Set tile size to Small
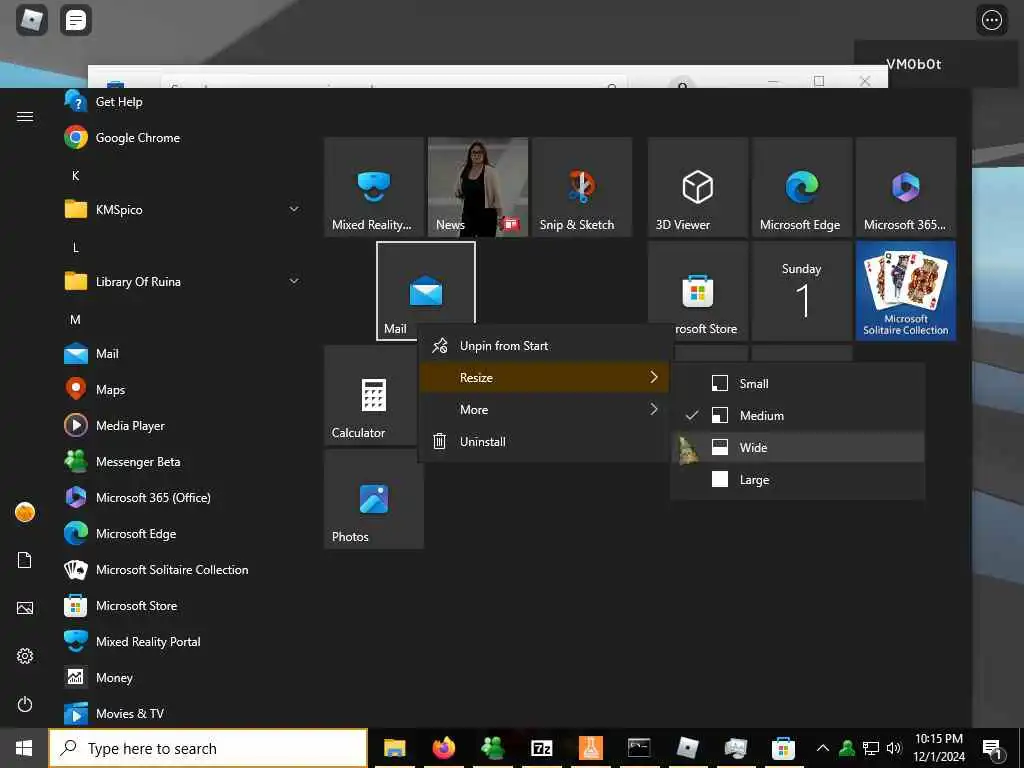The height and width of the screenshot is (768, 1024). point(797,383)
